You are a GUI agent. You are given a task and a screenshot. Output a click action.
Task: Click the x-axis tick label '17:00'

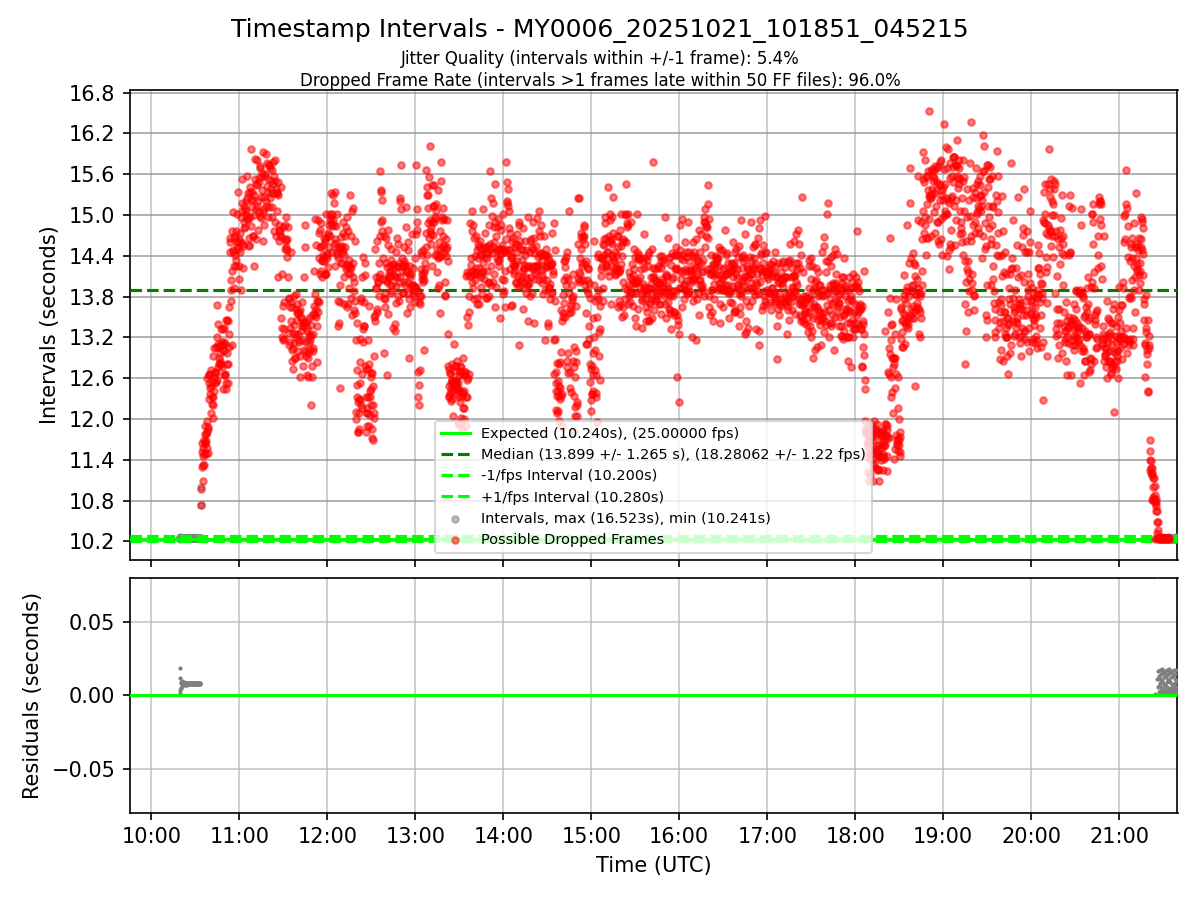767,835
